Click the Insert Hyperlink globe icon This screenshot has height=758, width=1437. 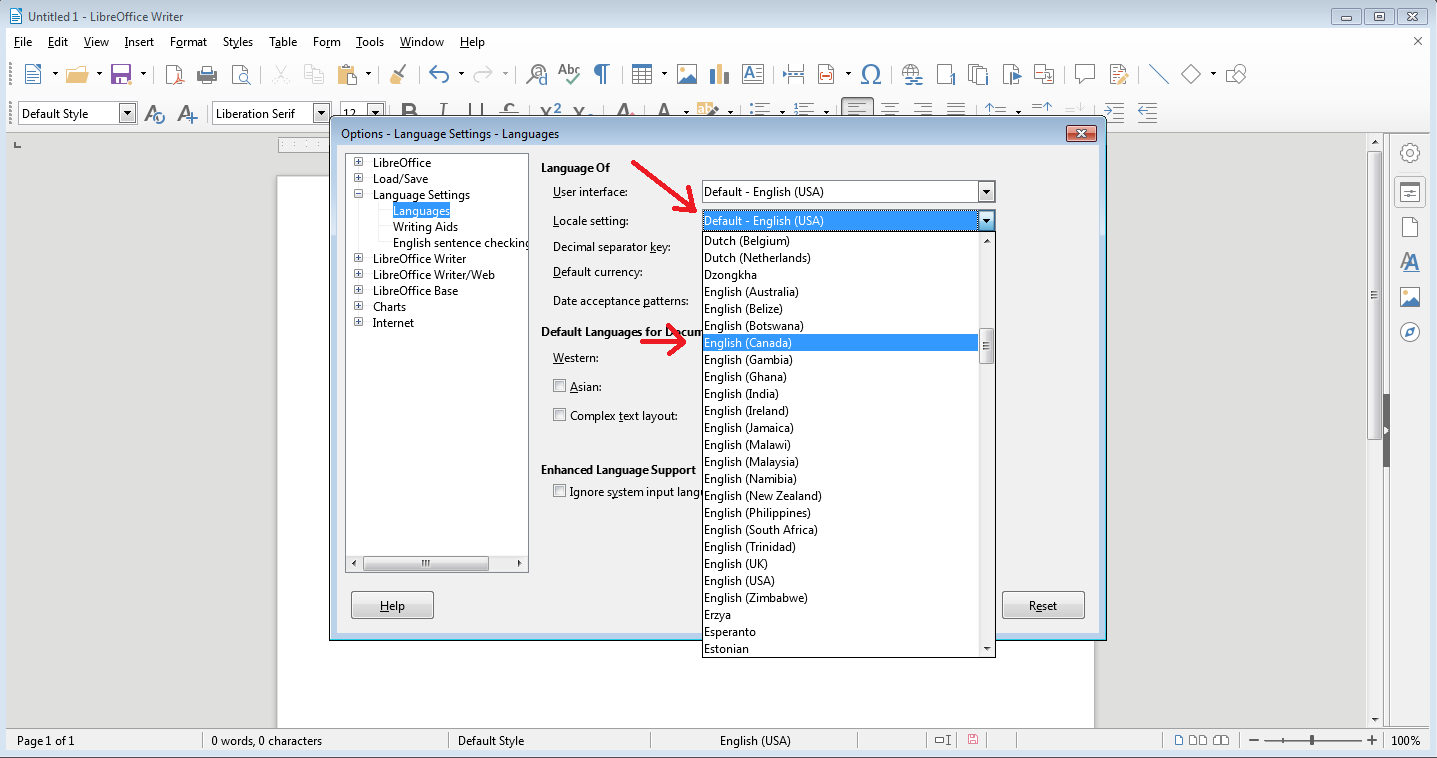coord(912,74)
